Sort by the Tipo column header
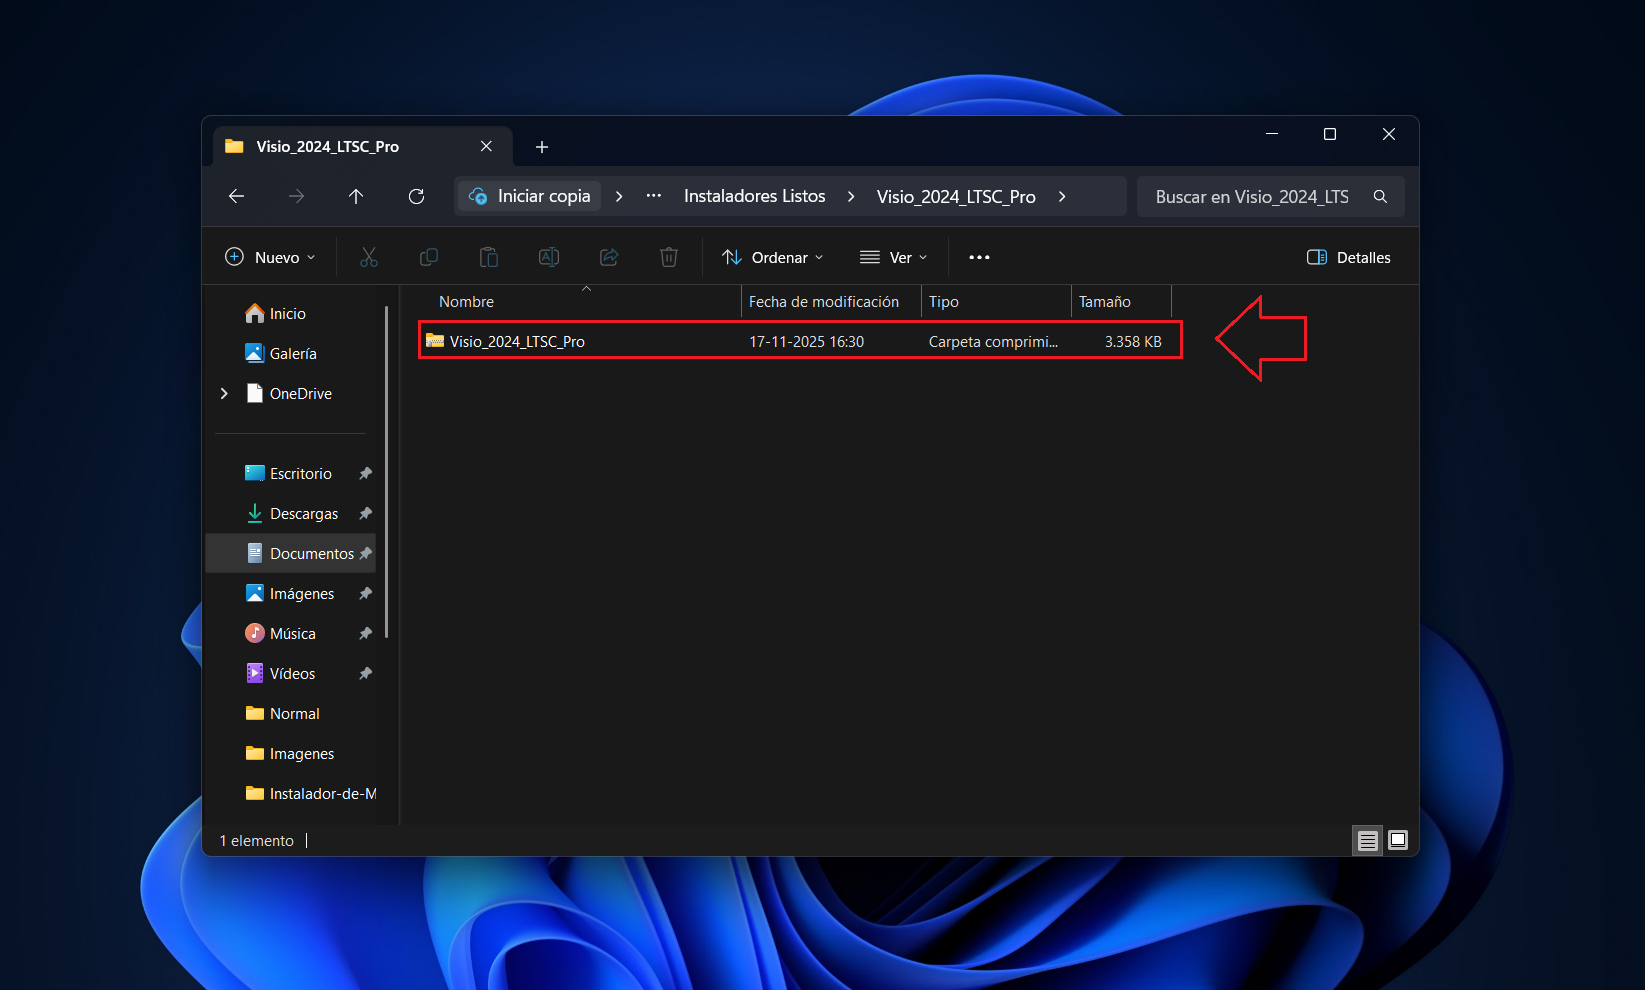The height and width of the screenshot is (990, 1645). point(996,302)
